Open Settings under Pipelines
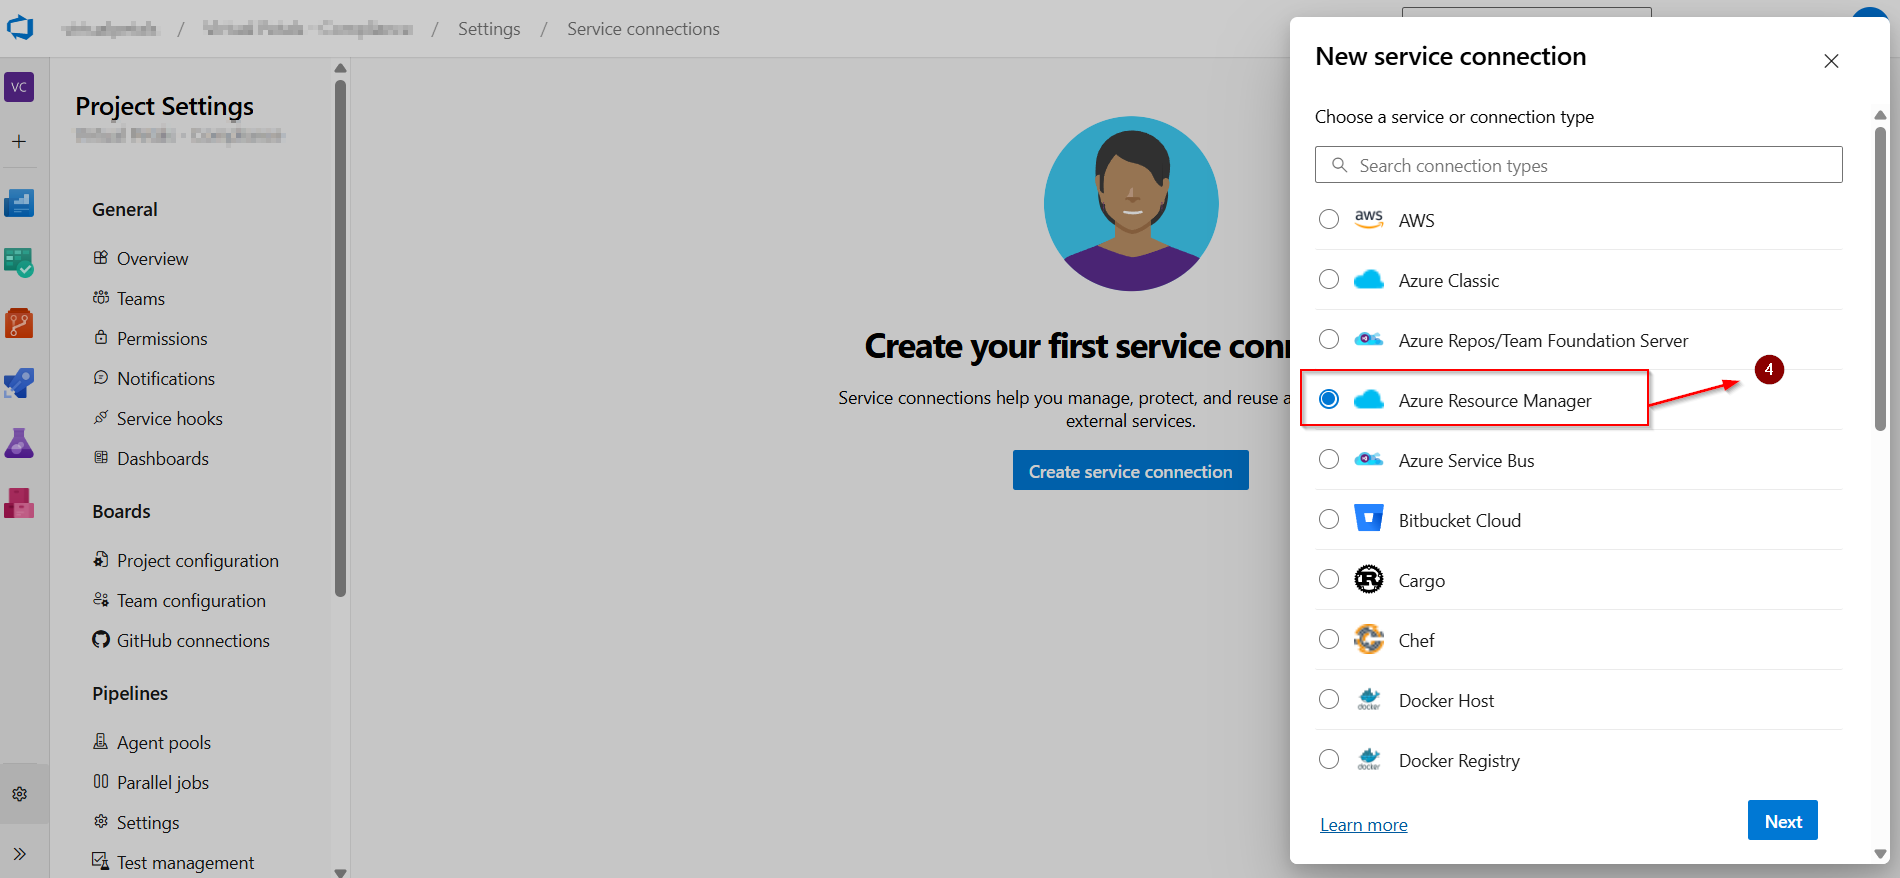The height and width of the screenshot is (878, 1900). 148,823
